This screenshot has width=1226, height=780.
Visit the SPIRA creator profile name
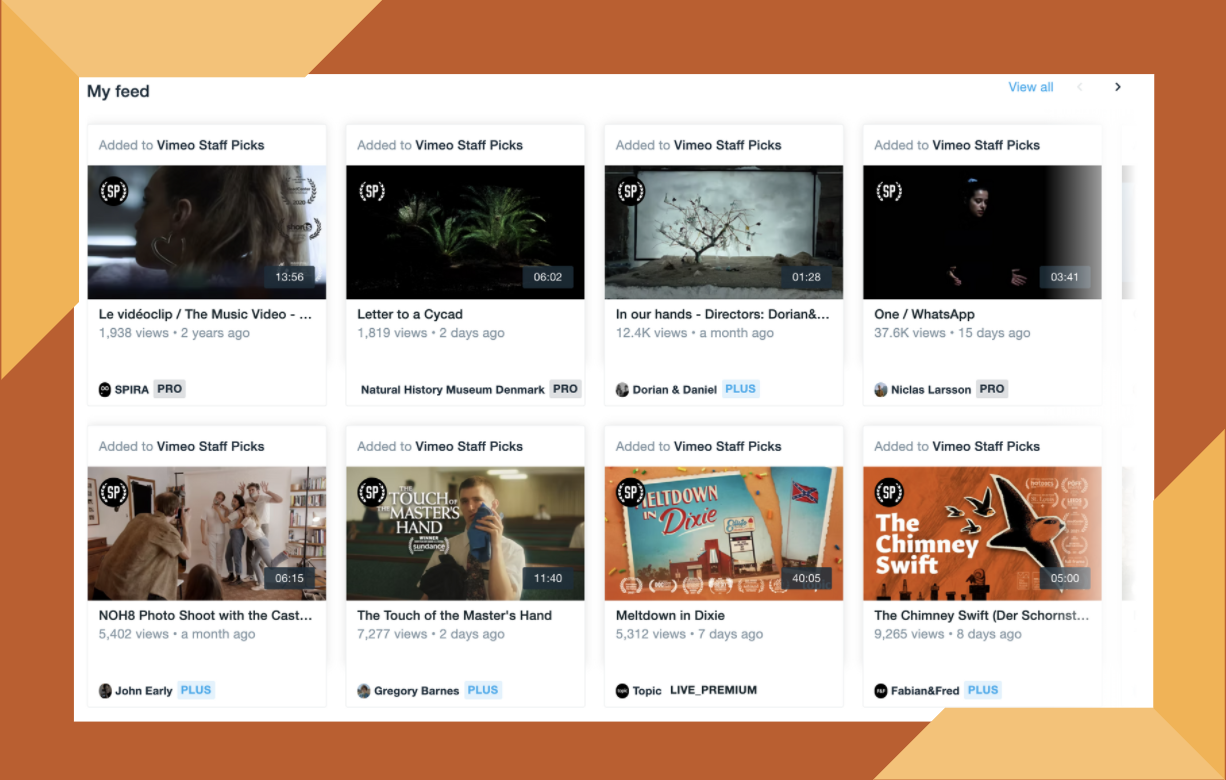coord(132,390)
